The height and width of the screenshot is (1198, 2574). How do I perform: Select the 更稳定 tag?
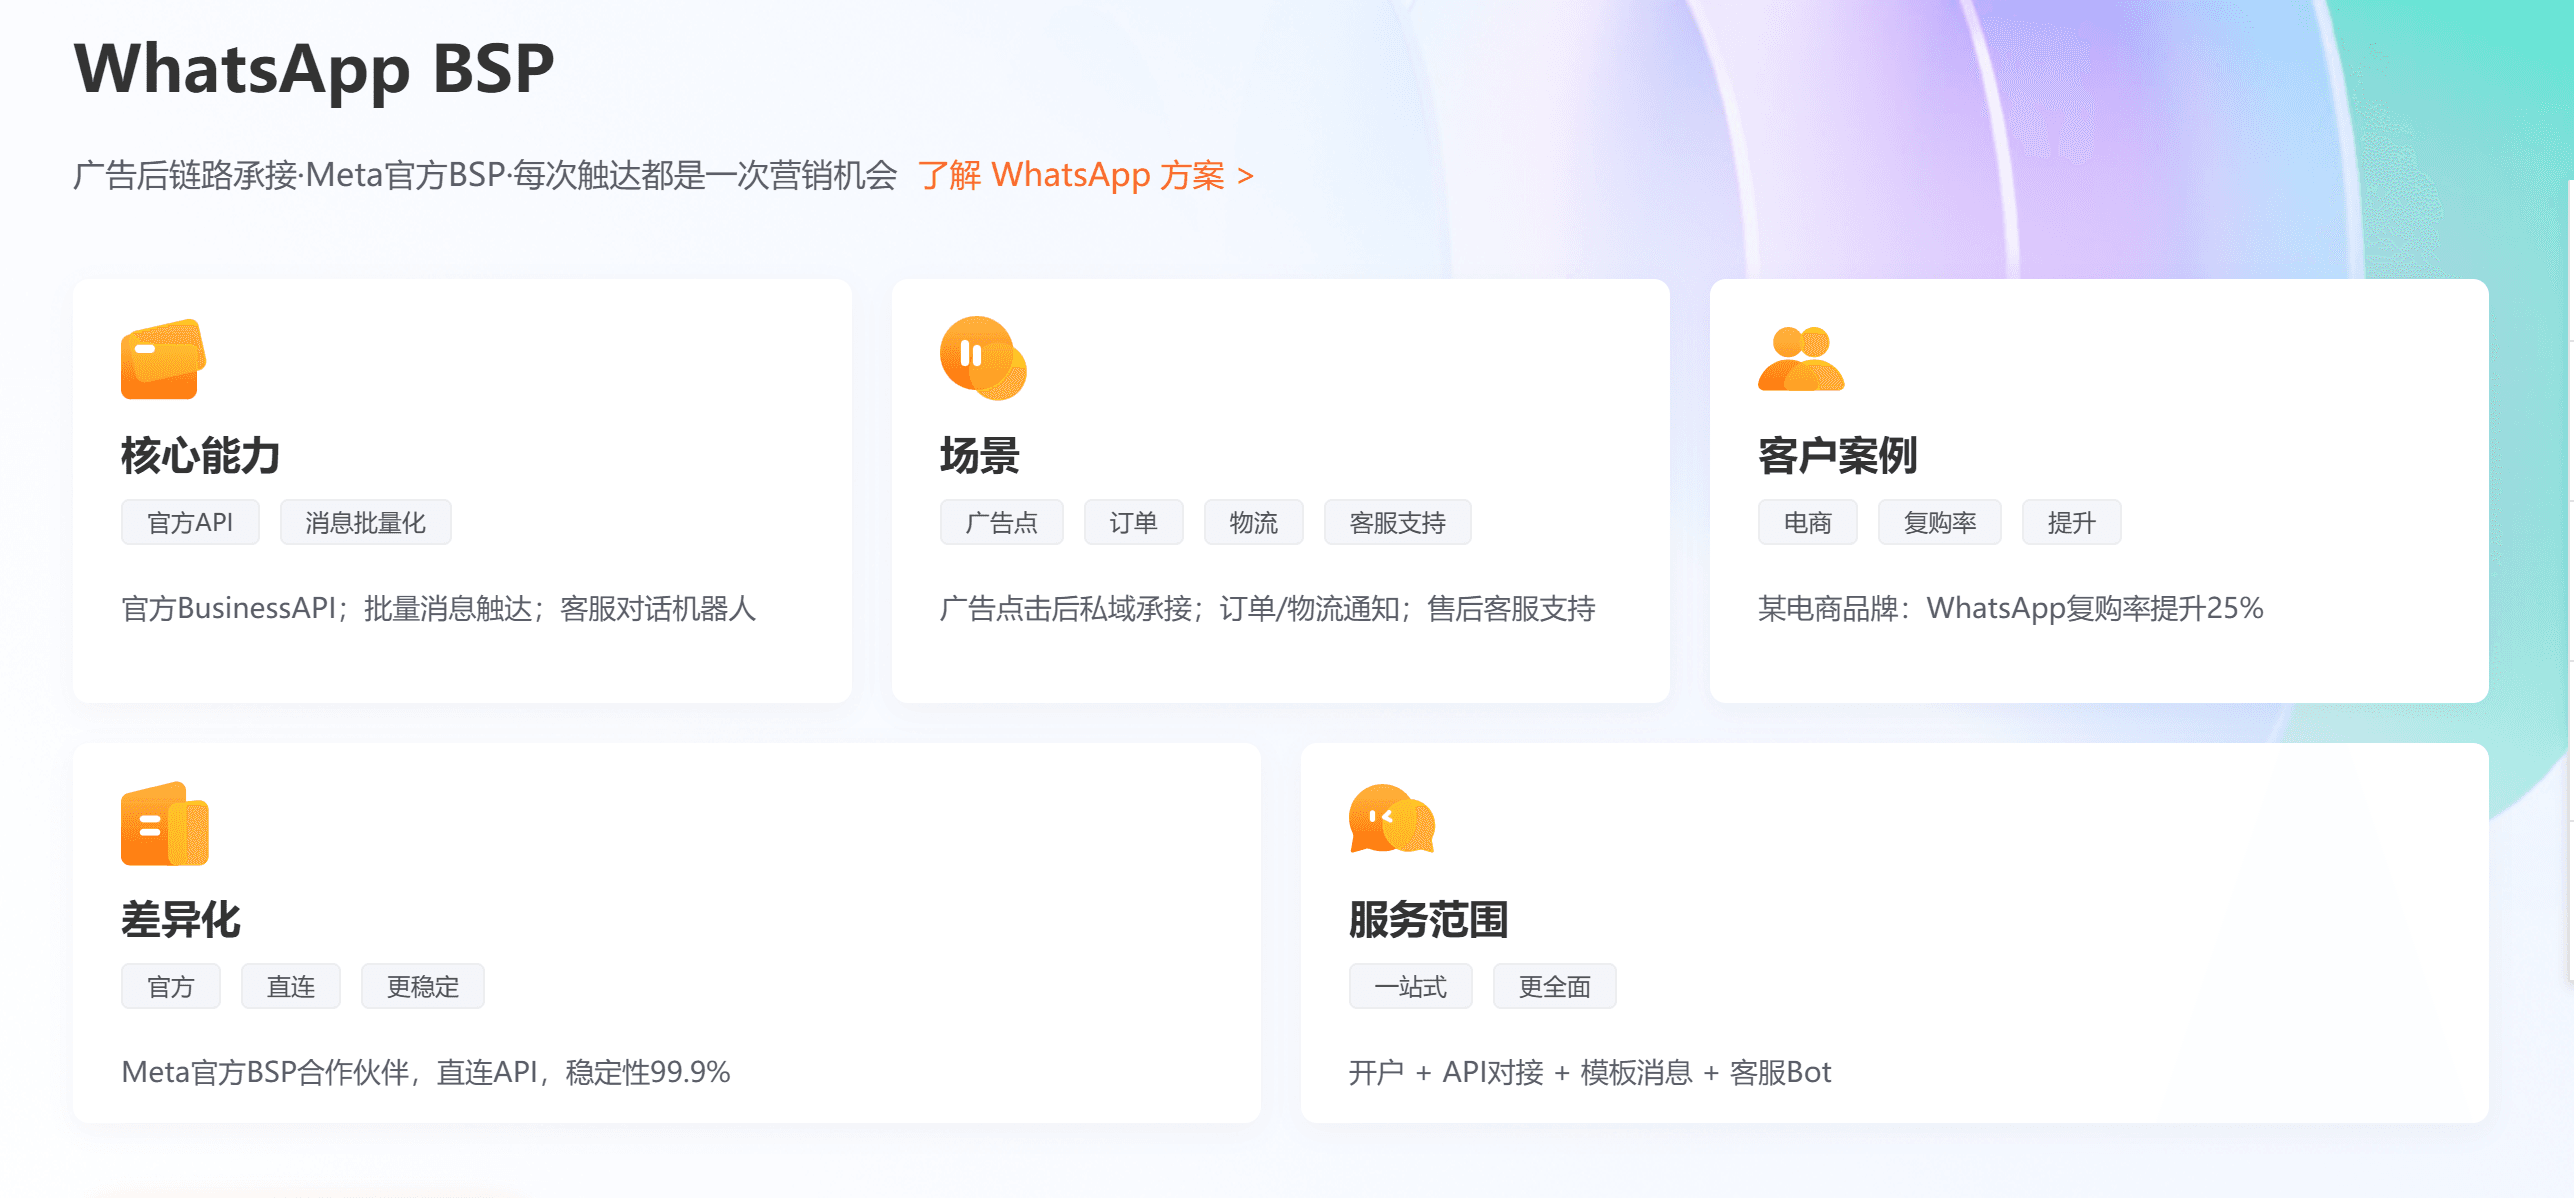pos(422,986)
